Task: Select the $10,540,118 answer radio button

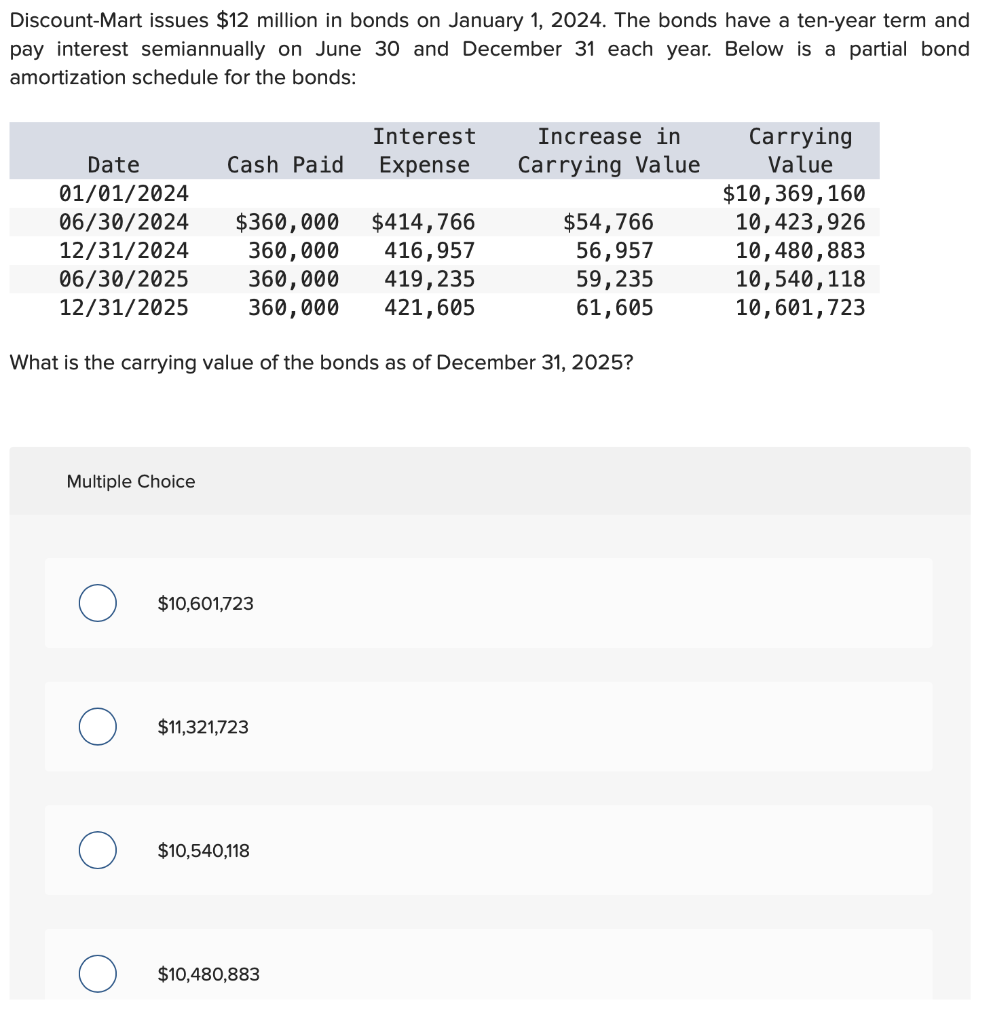Action: click(97, 850)
